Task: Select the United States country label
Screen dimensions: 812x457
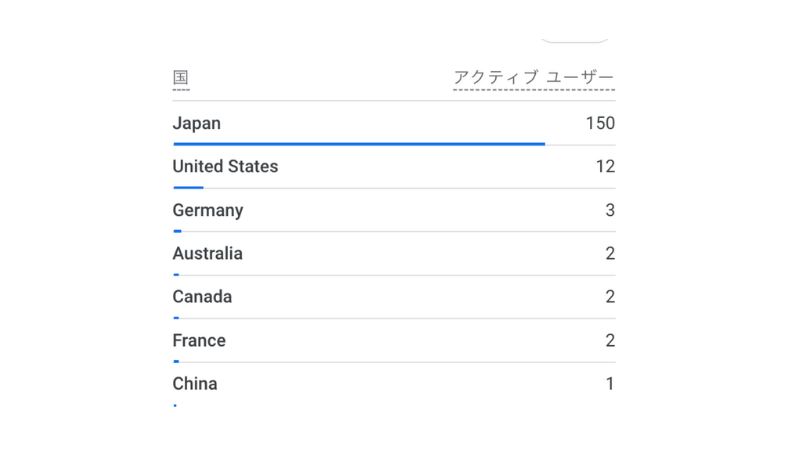Action: tap(225, 166)
